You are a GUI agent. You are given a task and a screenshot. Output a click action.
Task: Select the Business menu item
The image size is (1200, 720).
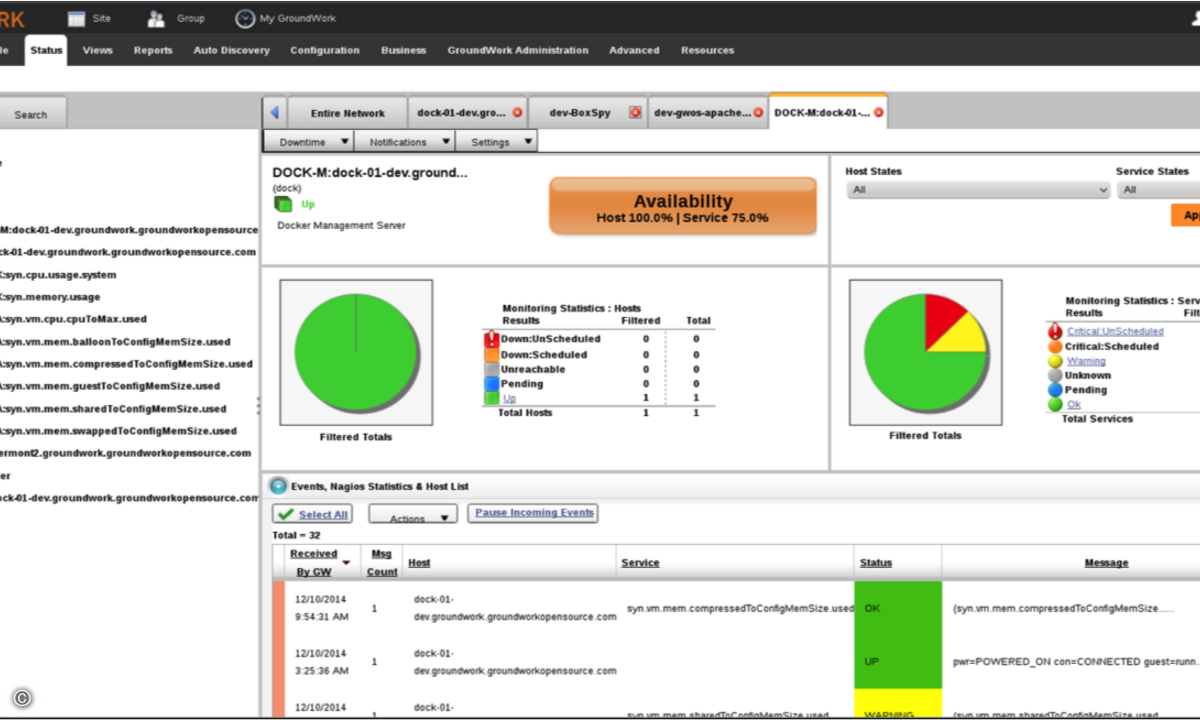[403, 50]
